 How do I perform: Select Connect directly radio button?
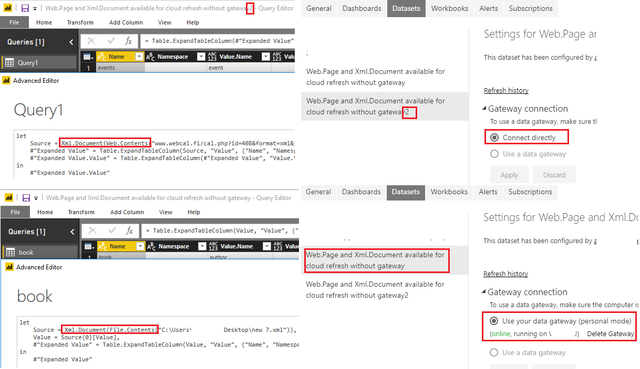[494, 138]
